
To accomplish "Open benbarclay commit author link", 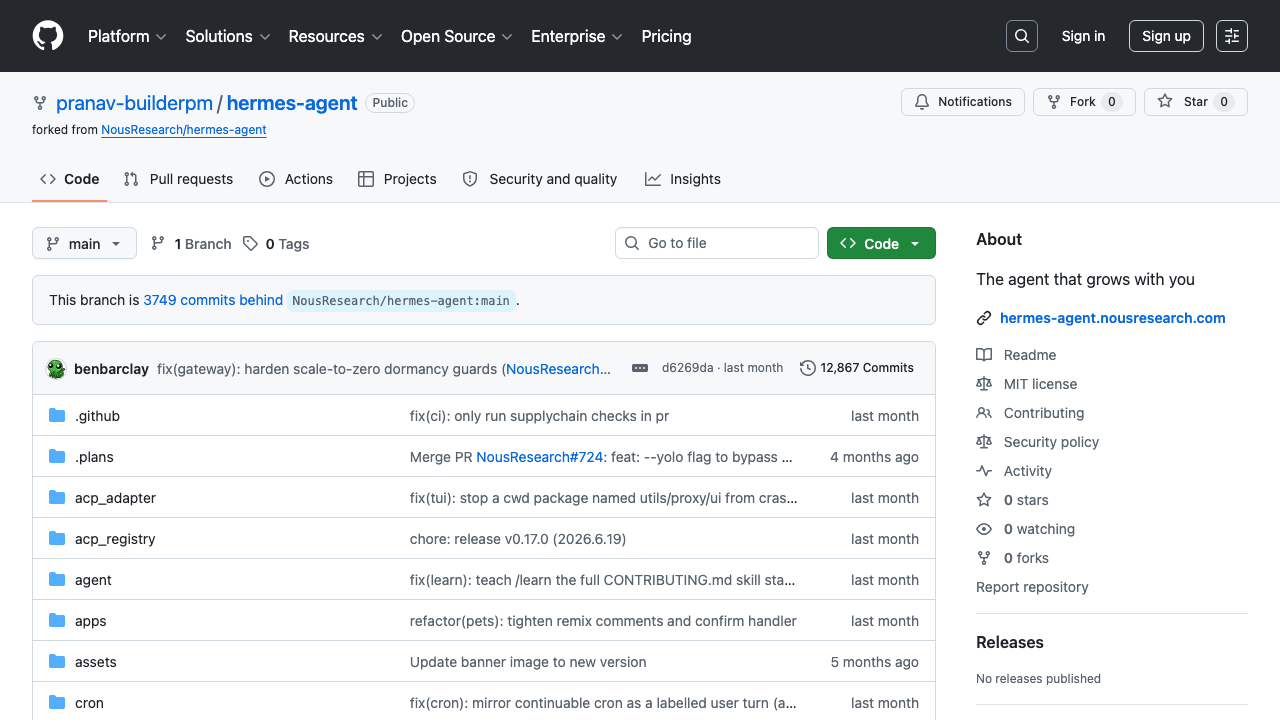I will (x=111, y=369).
